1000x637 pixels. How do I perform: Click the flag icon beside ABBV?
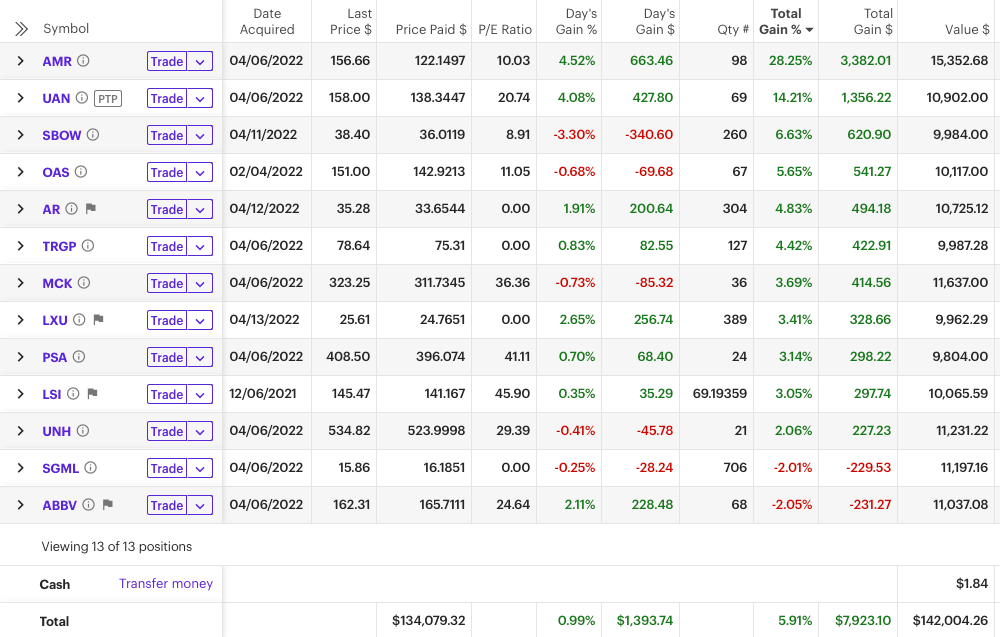tap(108, 504)
